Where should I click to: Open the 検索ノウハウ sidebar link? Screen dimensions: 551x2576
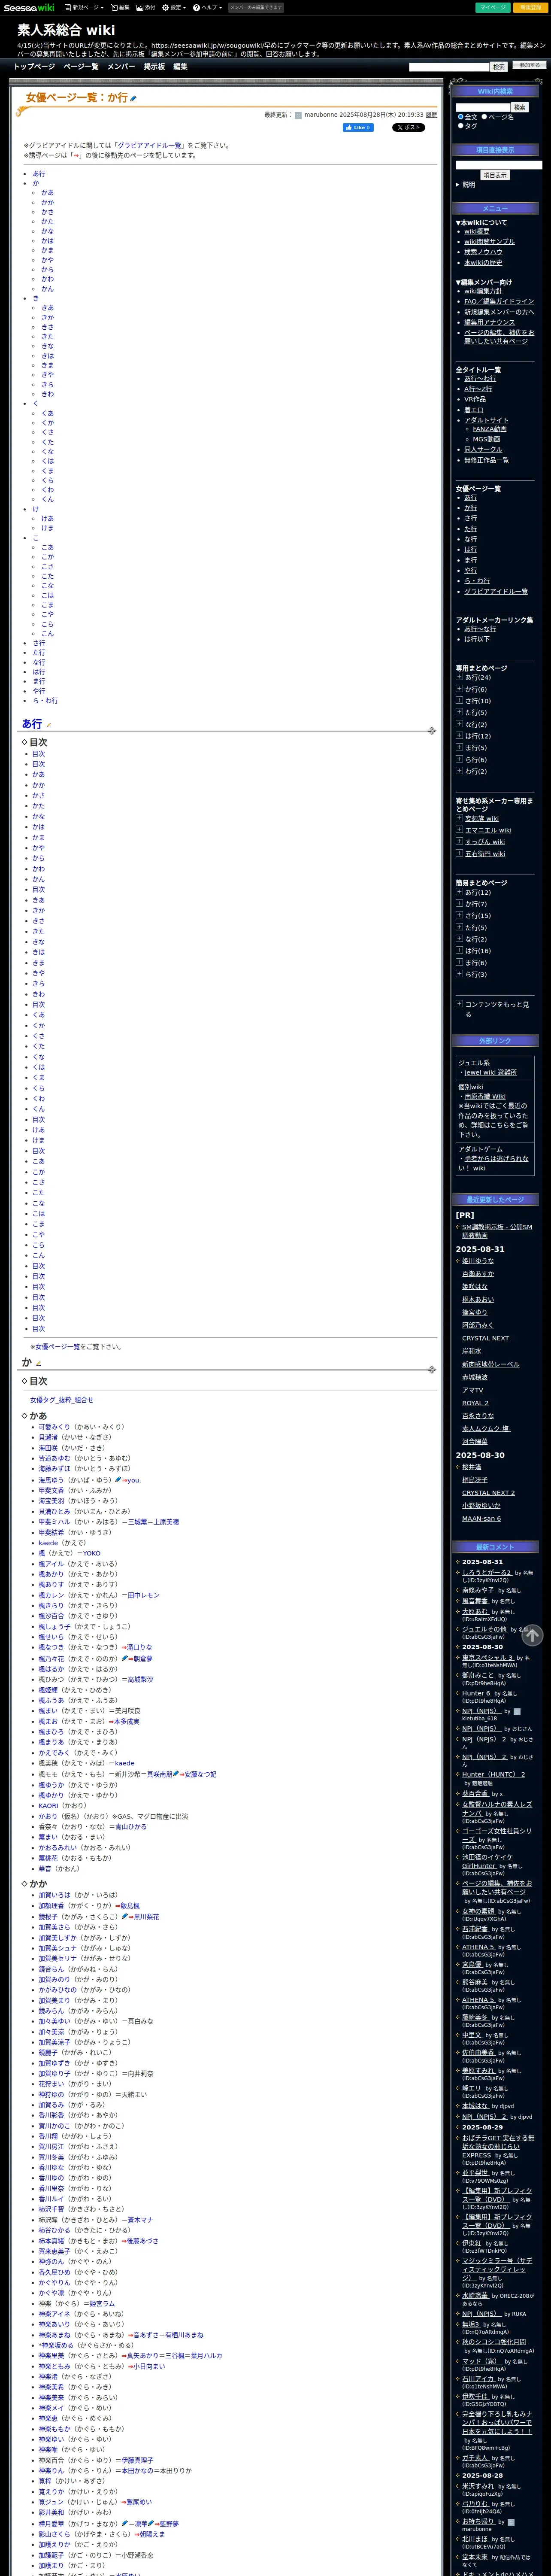483,252
